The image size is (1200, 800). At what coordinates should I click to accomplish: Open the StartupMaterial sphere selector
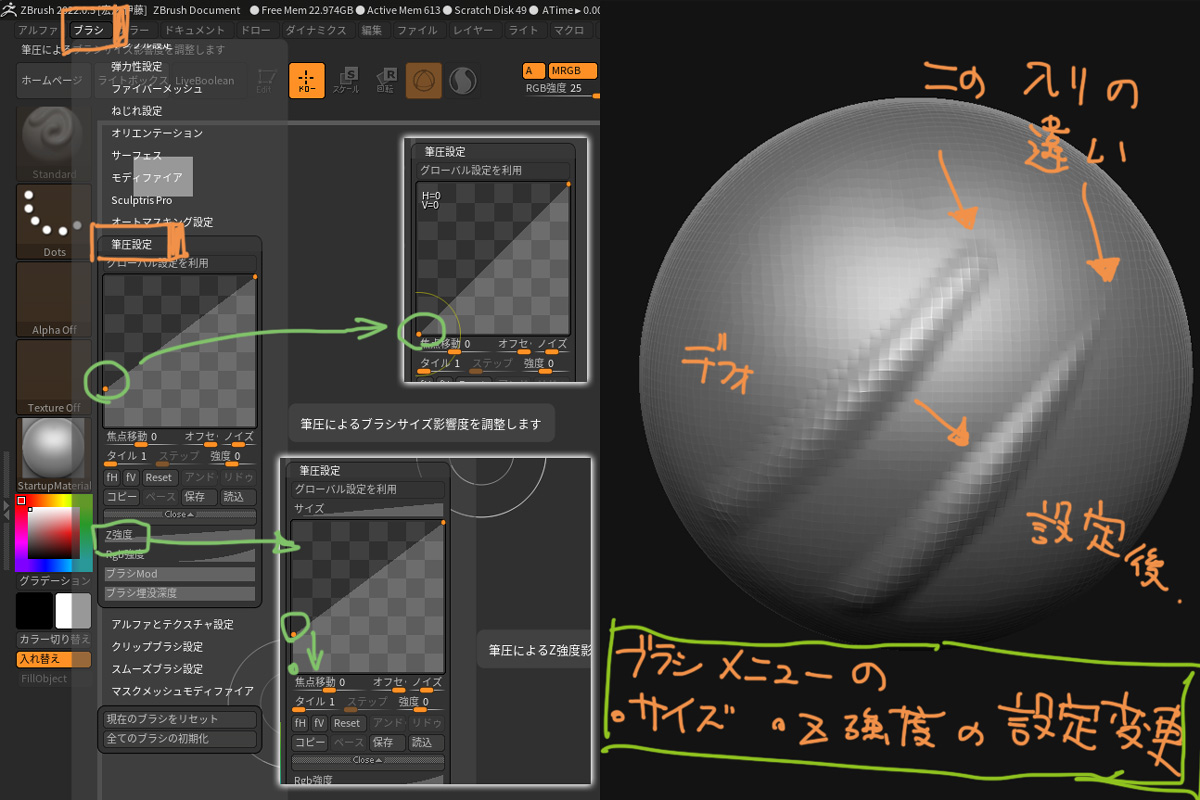[x=54, y=456]
